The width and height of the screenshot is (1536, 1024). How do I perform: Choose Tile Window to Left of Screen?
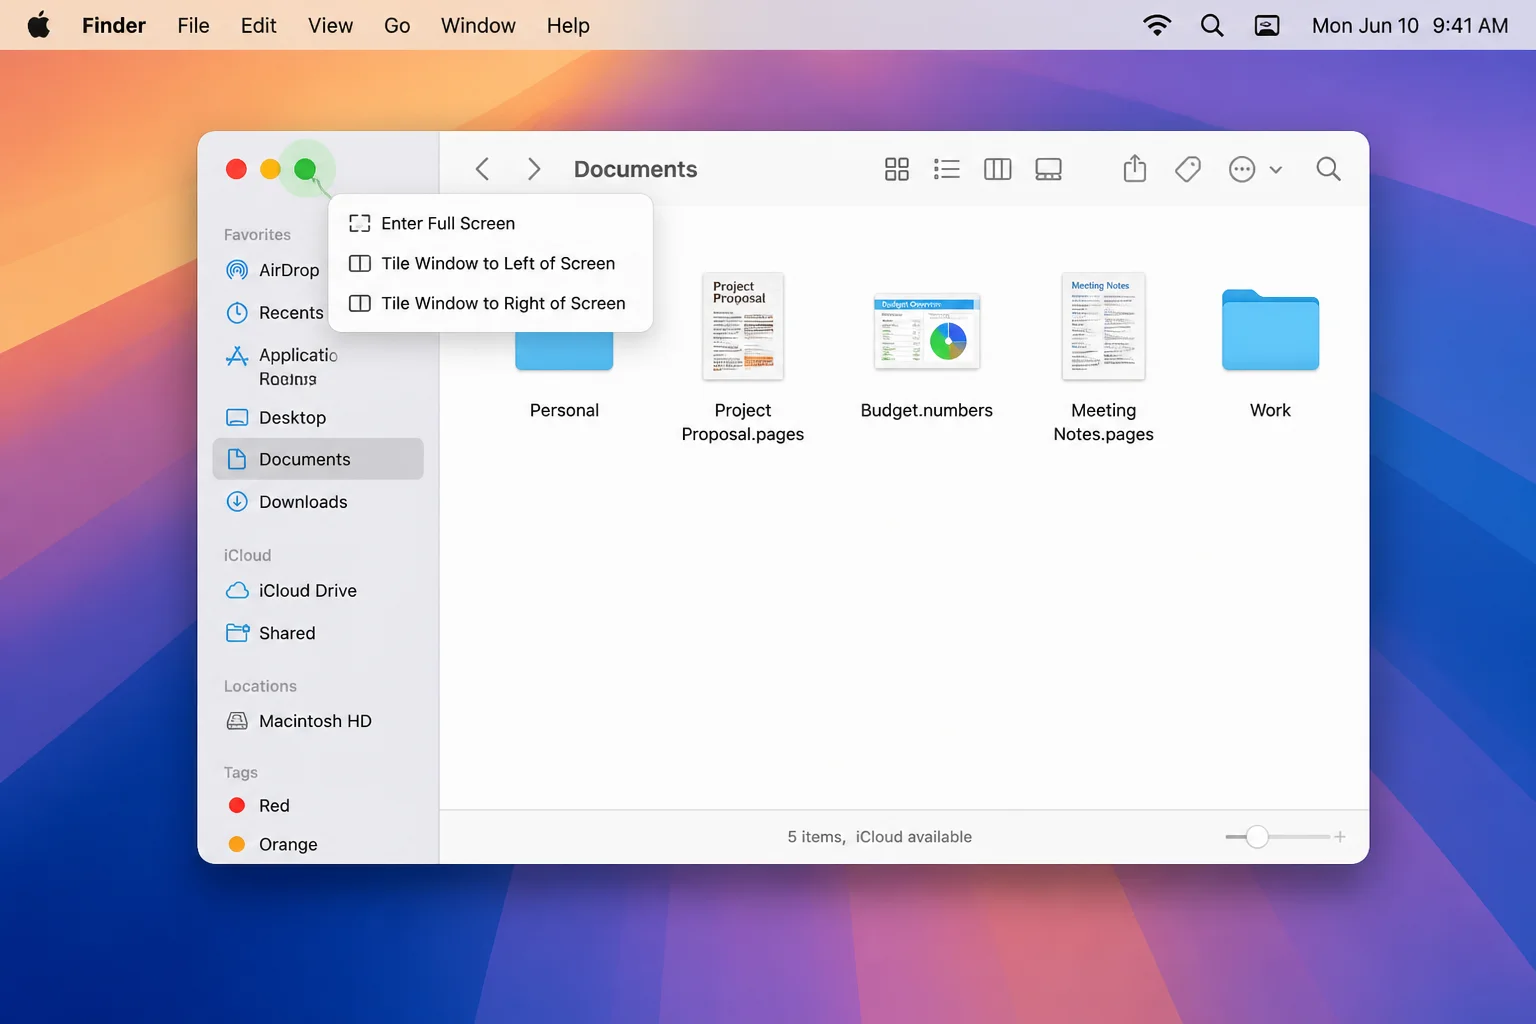pos(490,263)
